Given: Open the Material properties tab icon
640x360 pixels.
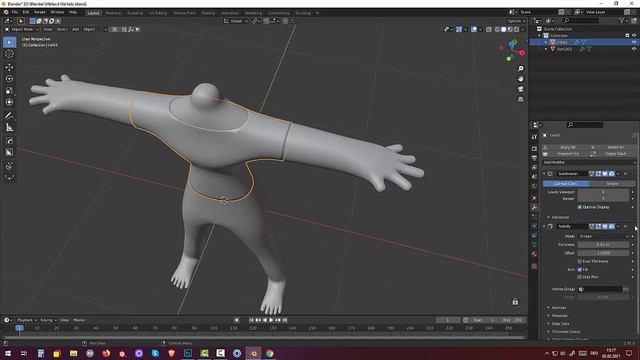Looking at the screenshot, I should click(x=534, y=254).
